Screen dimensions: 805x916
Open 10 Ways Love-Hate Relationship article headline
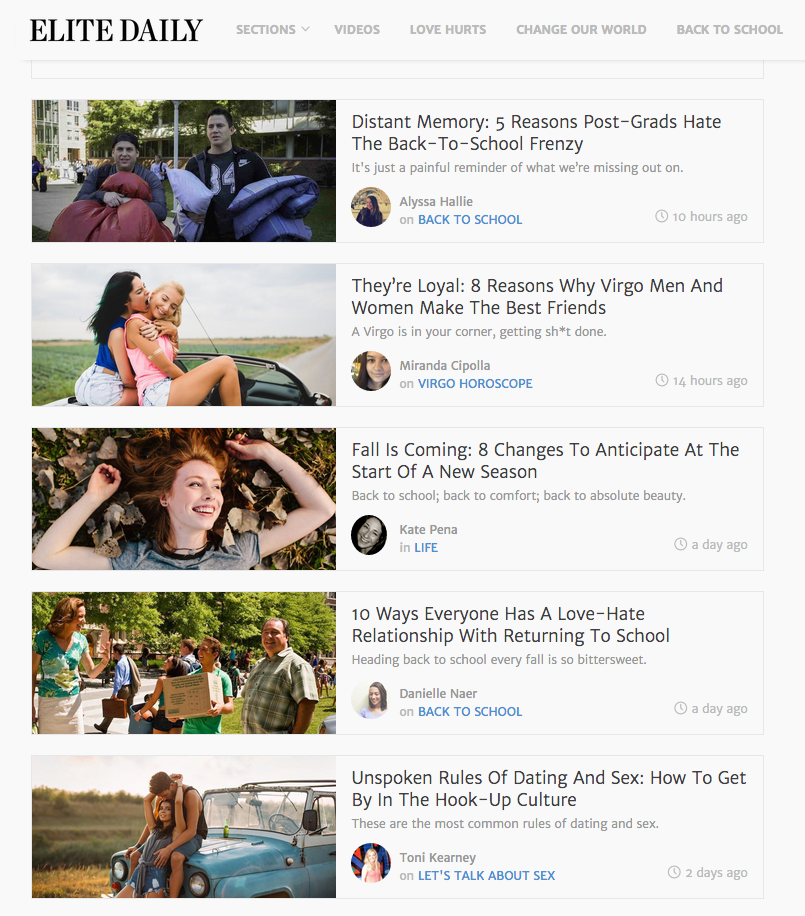[511, 625]
